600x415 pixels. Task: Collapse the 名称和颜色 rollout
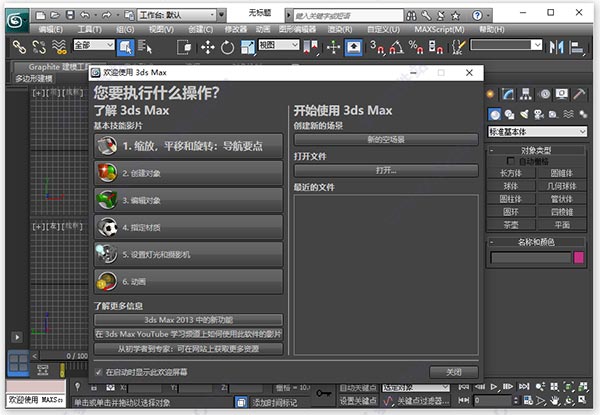click(x=536, y=242)
